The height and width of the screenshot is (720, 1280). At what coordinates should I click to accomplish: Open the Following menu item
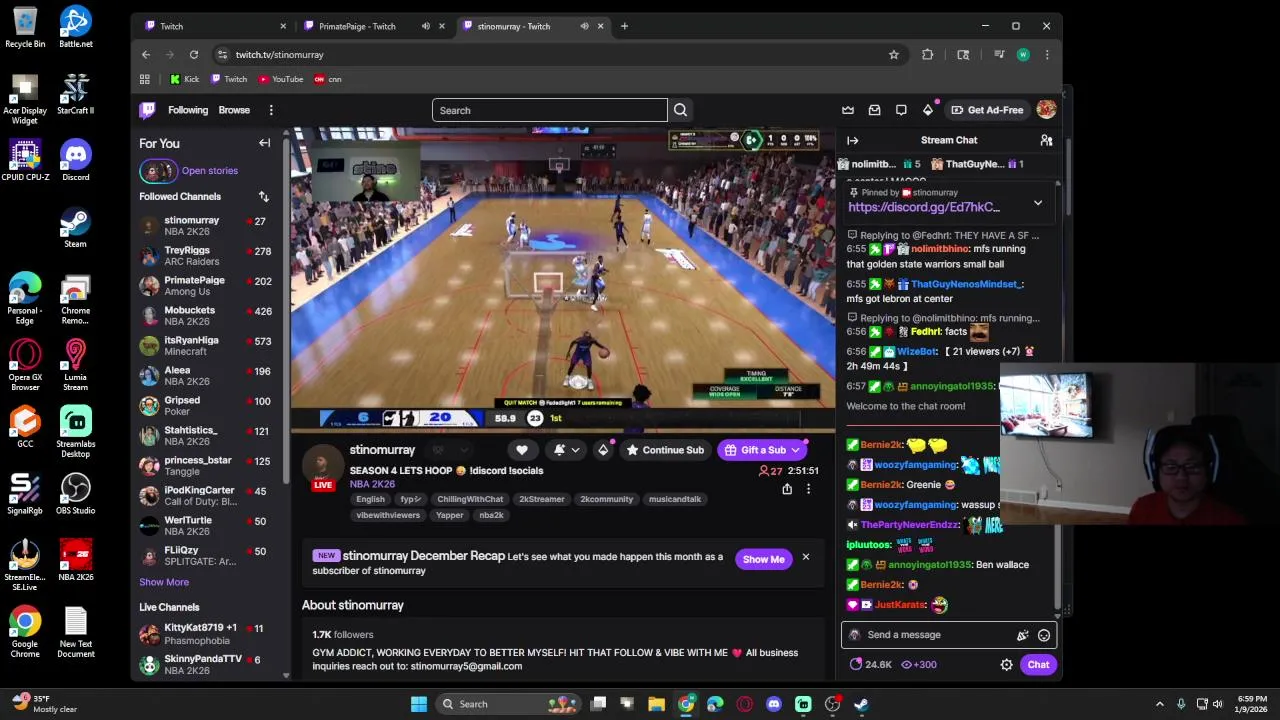point(188,110)
